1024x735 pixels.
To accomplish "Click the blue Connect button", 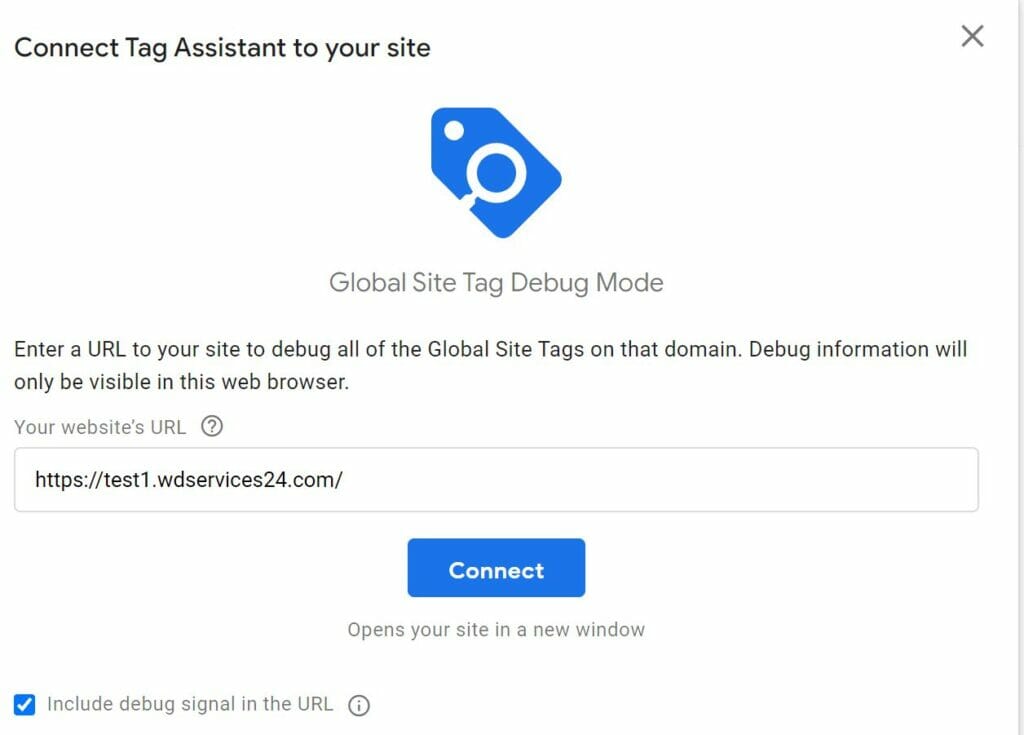I will [496, 568].
